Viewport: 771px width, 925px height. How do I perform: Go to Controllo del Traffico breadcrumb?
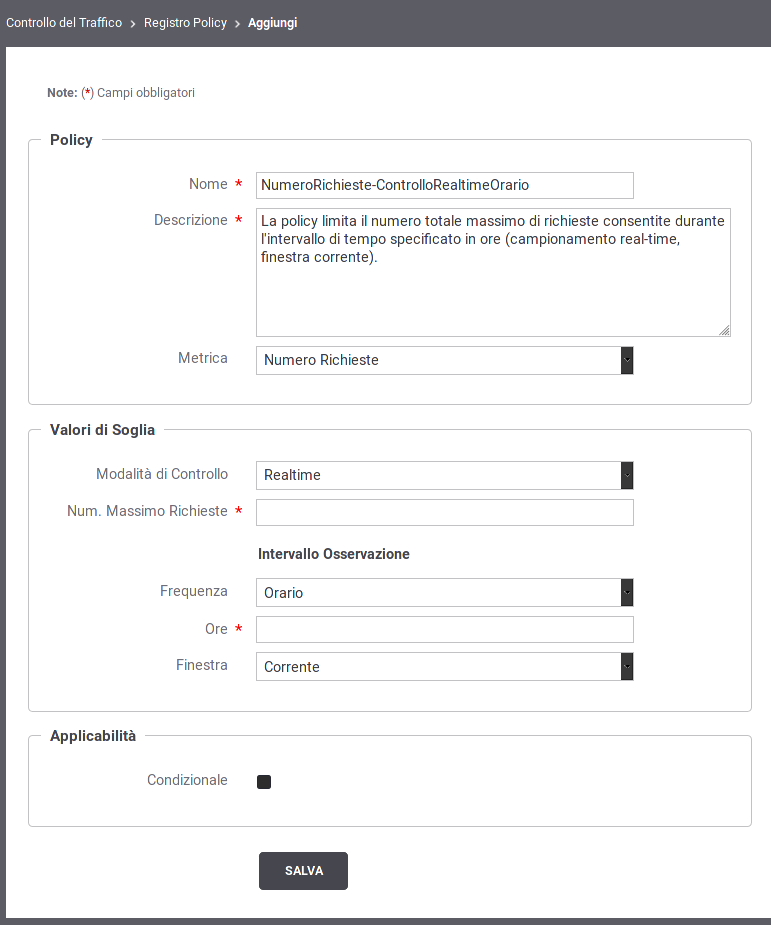click(64, 22)
